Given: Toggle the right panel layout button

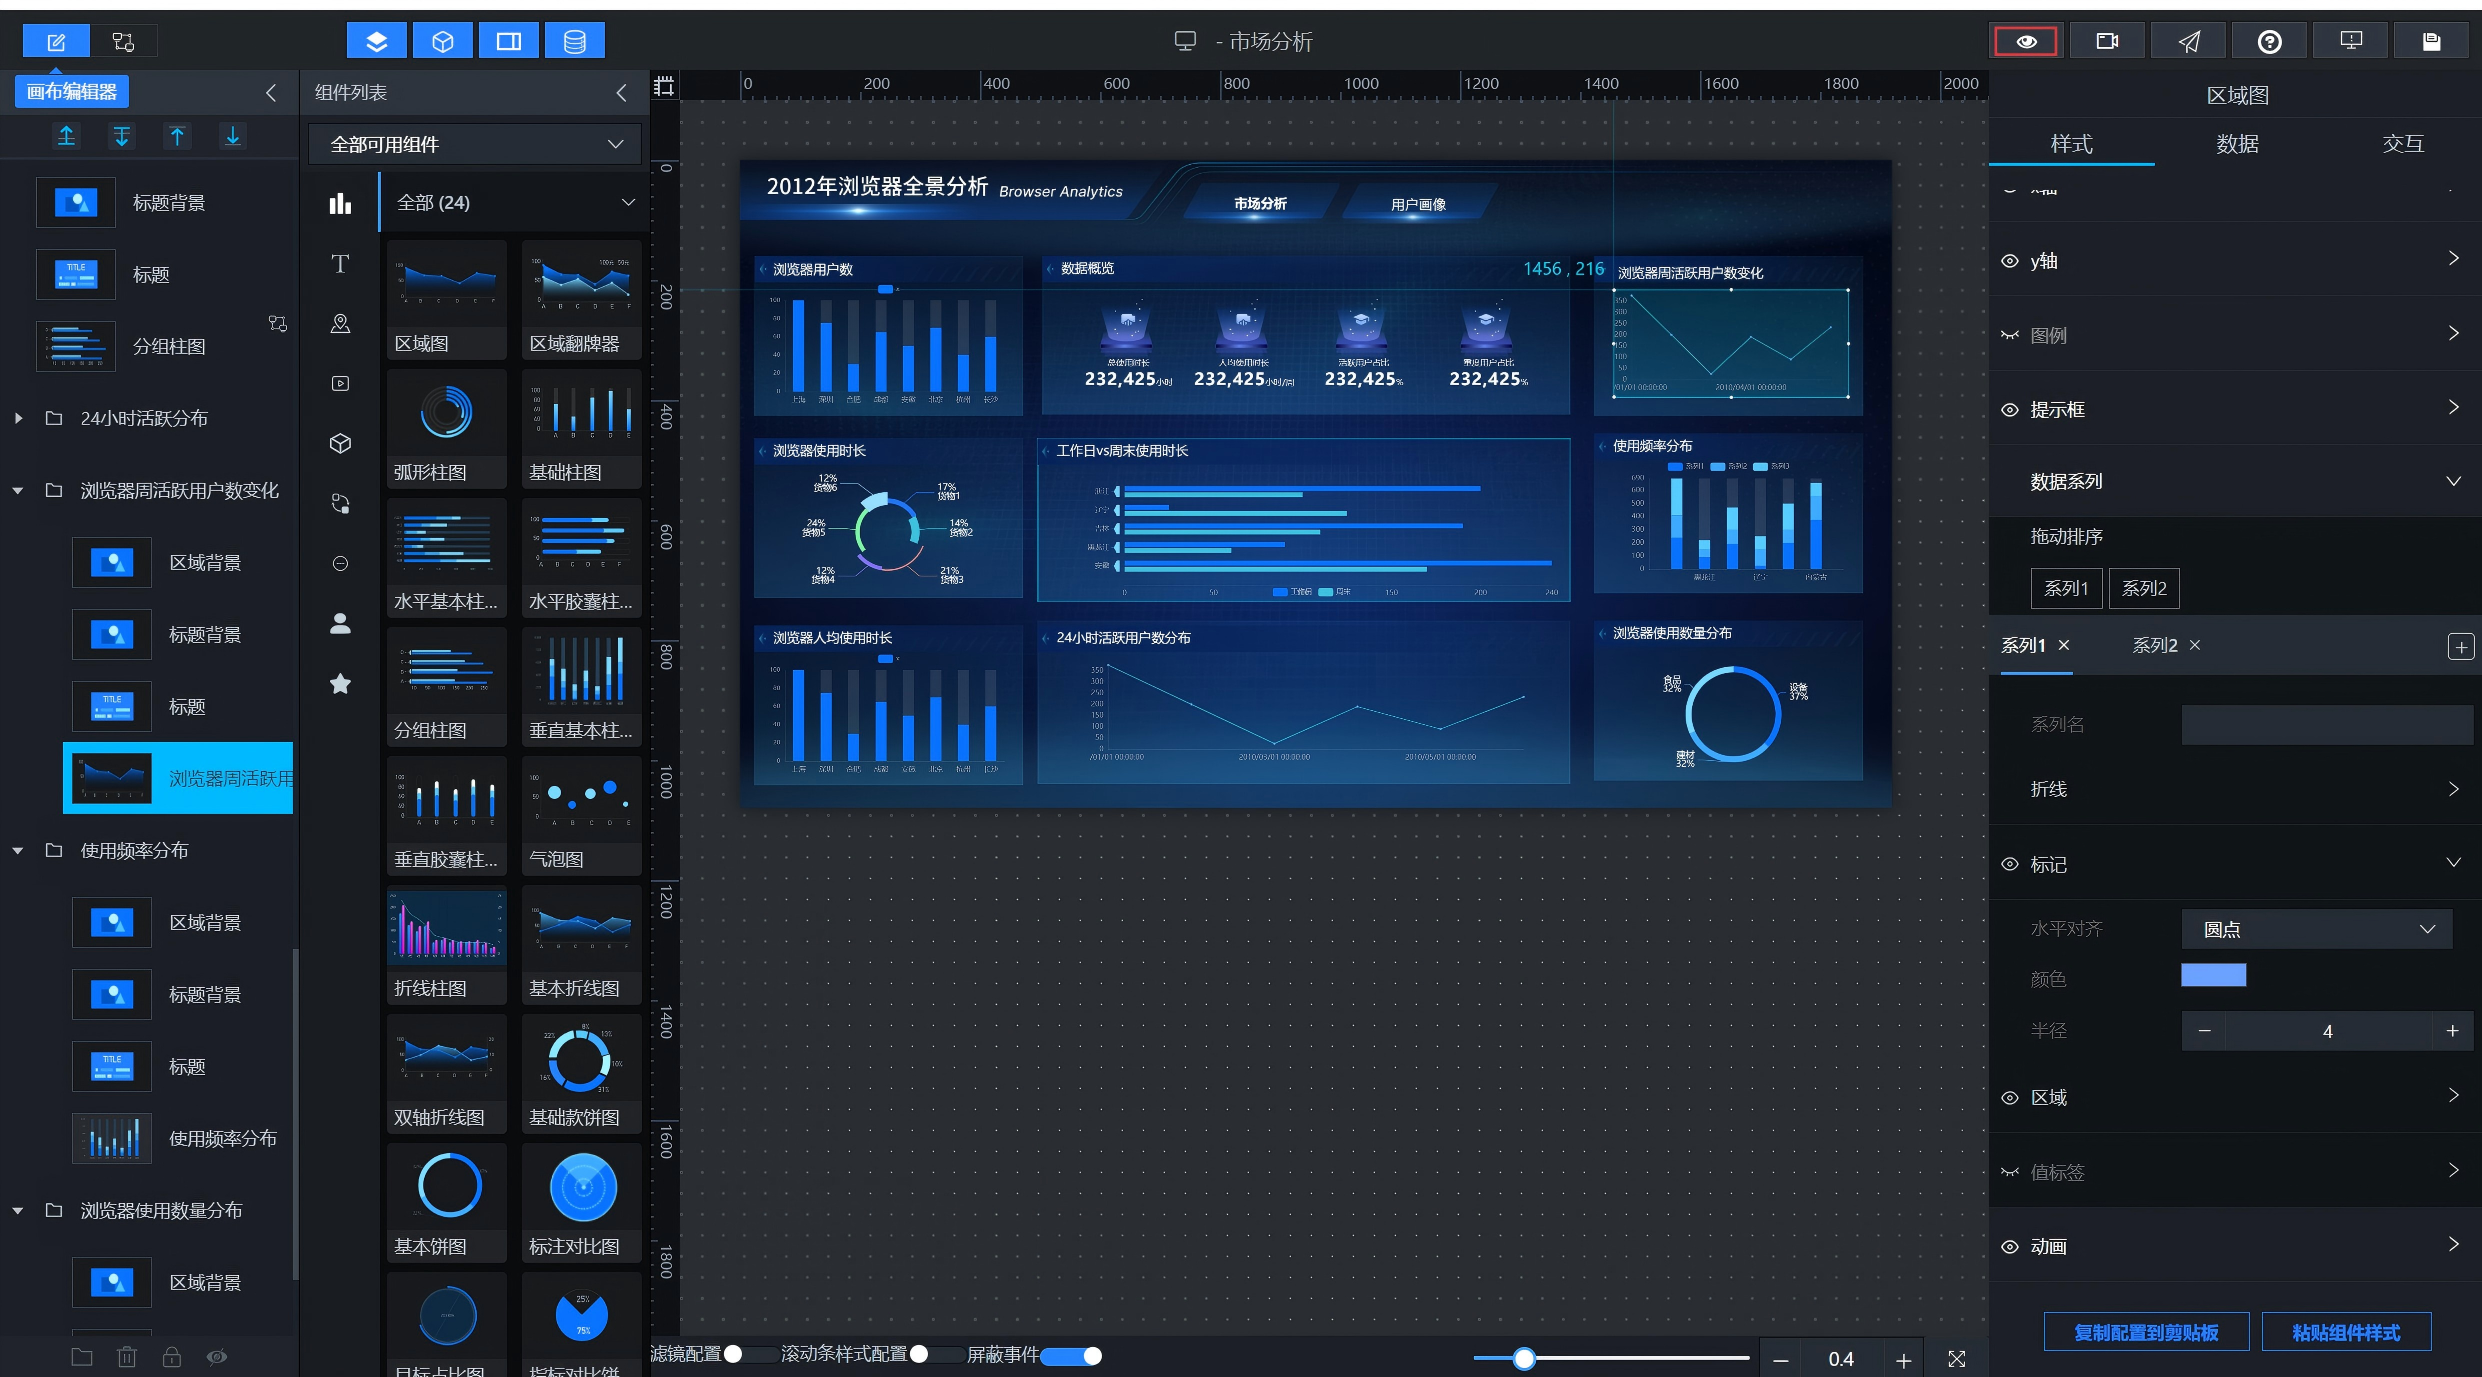Looking at the screenshot, I should [509, 41].
